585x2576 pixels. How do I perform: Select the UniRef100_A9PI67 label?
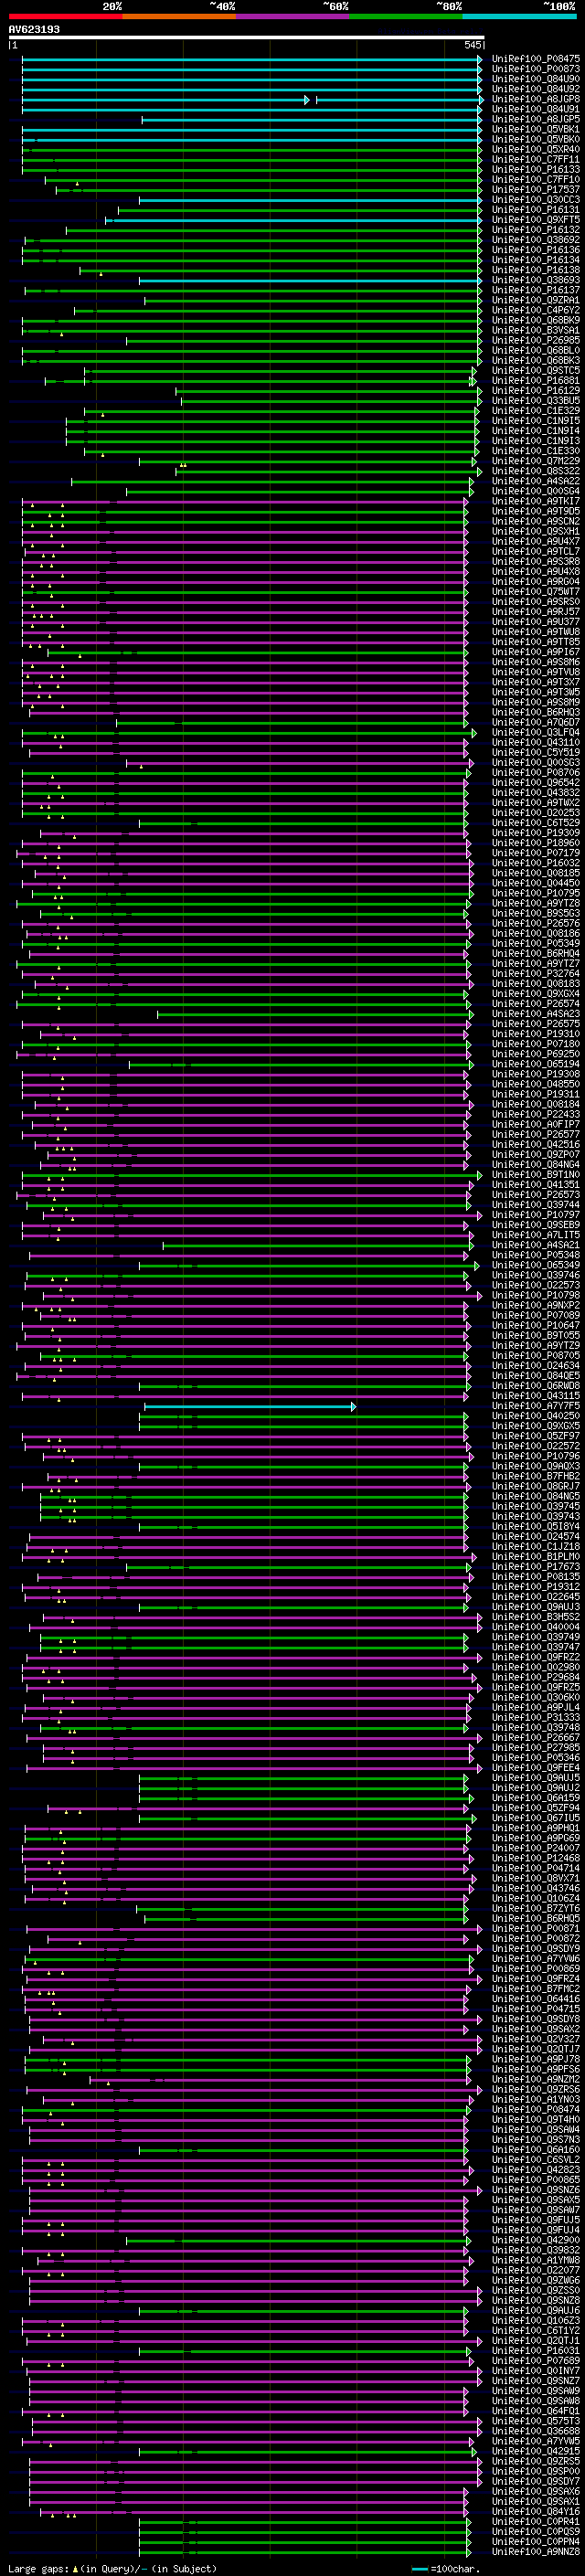(535, 652)
